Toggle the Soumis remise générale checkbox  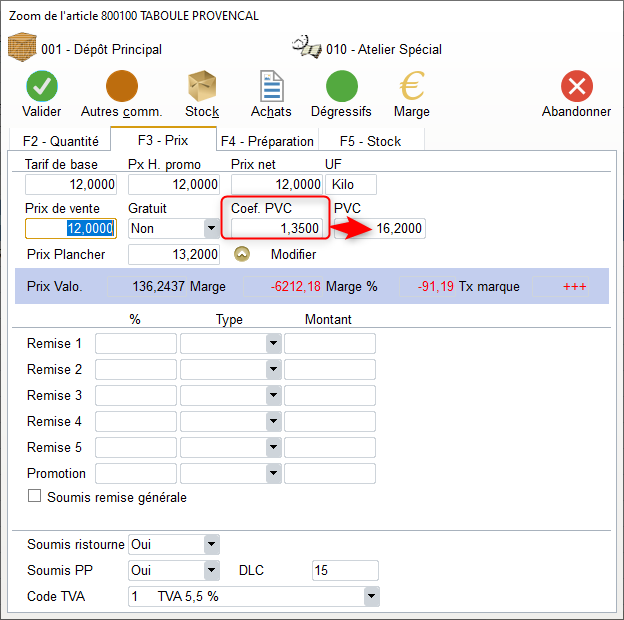tap(35, 497)
